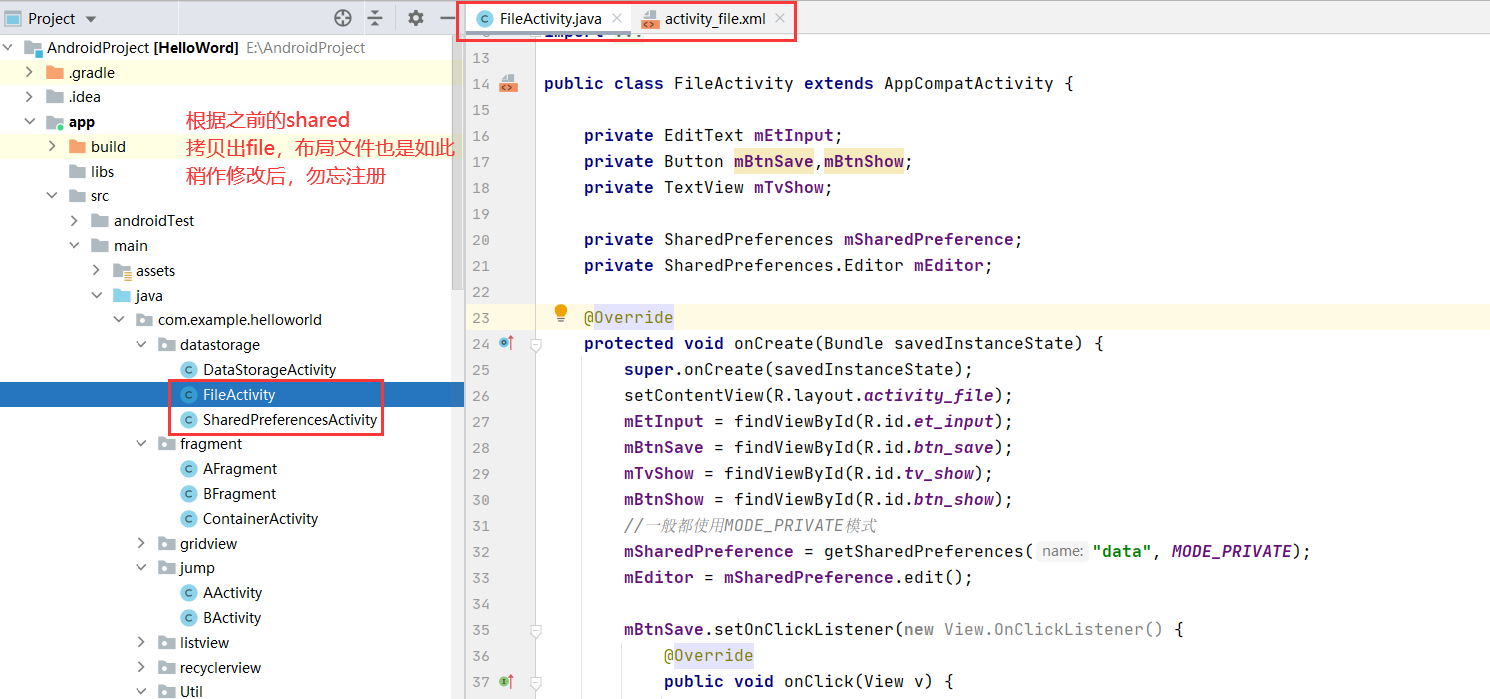This screenshot has height=699, width=1490.
Task: Select BFragment class
Action: pos(239,494)
